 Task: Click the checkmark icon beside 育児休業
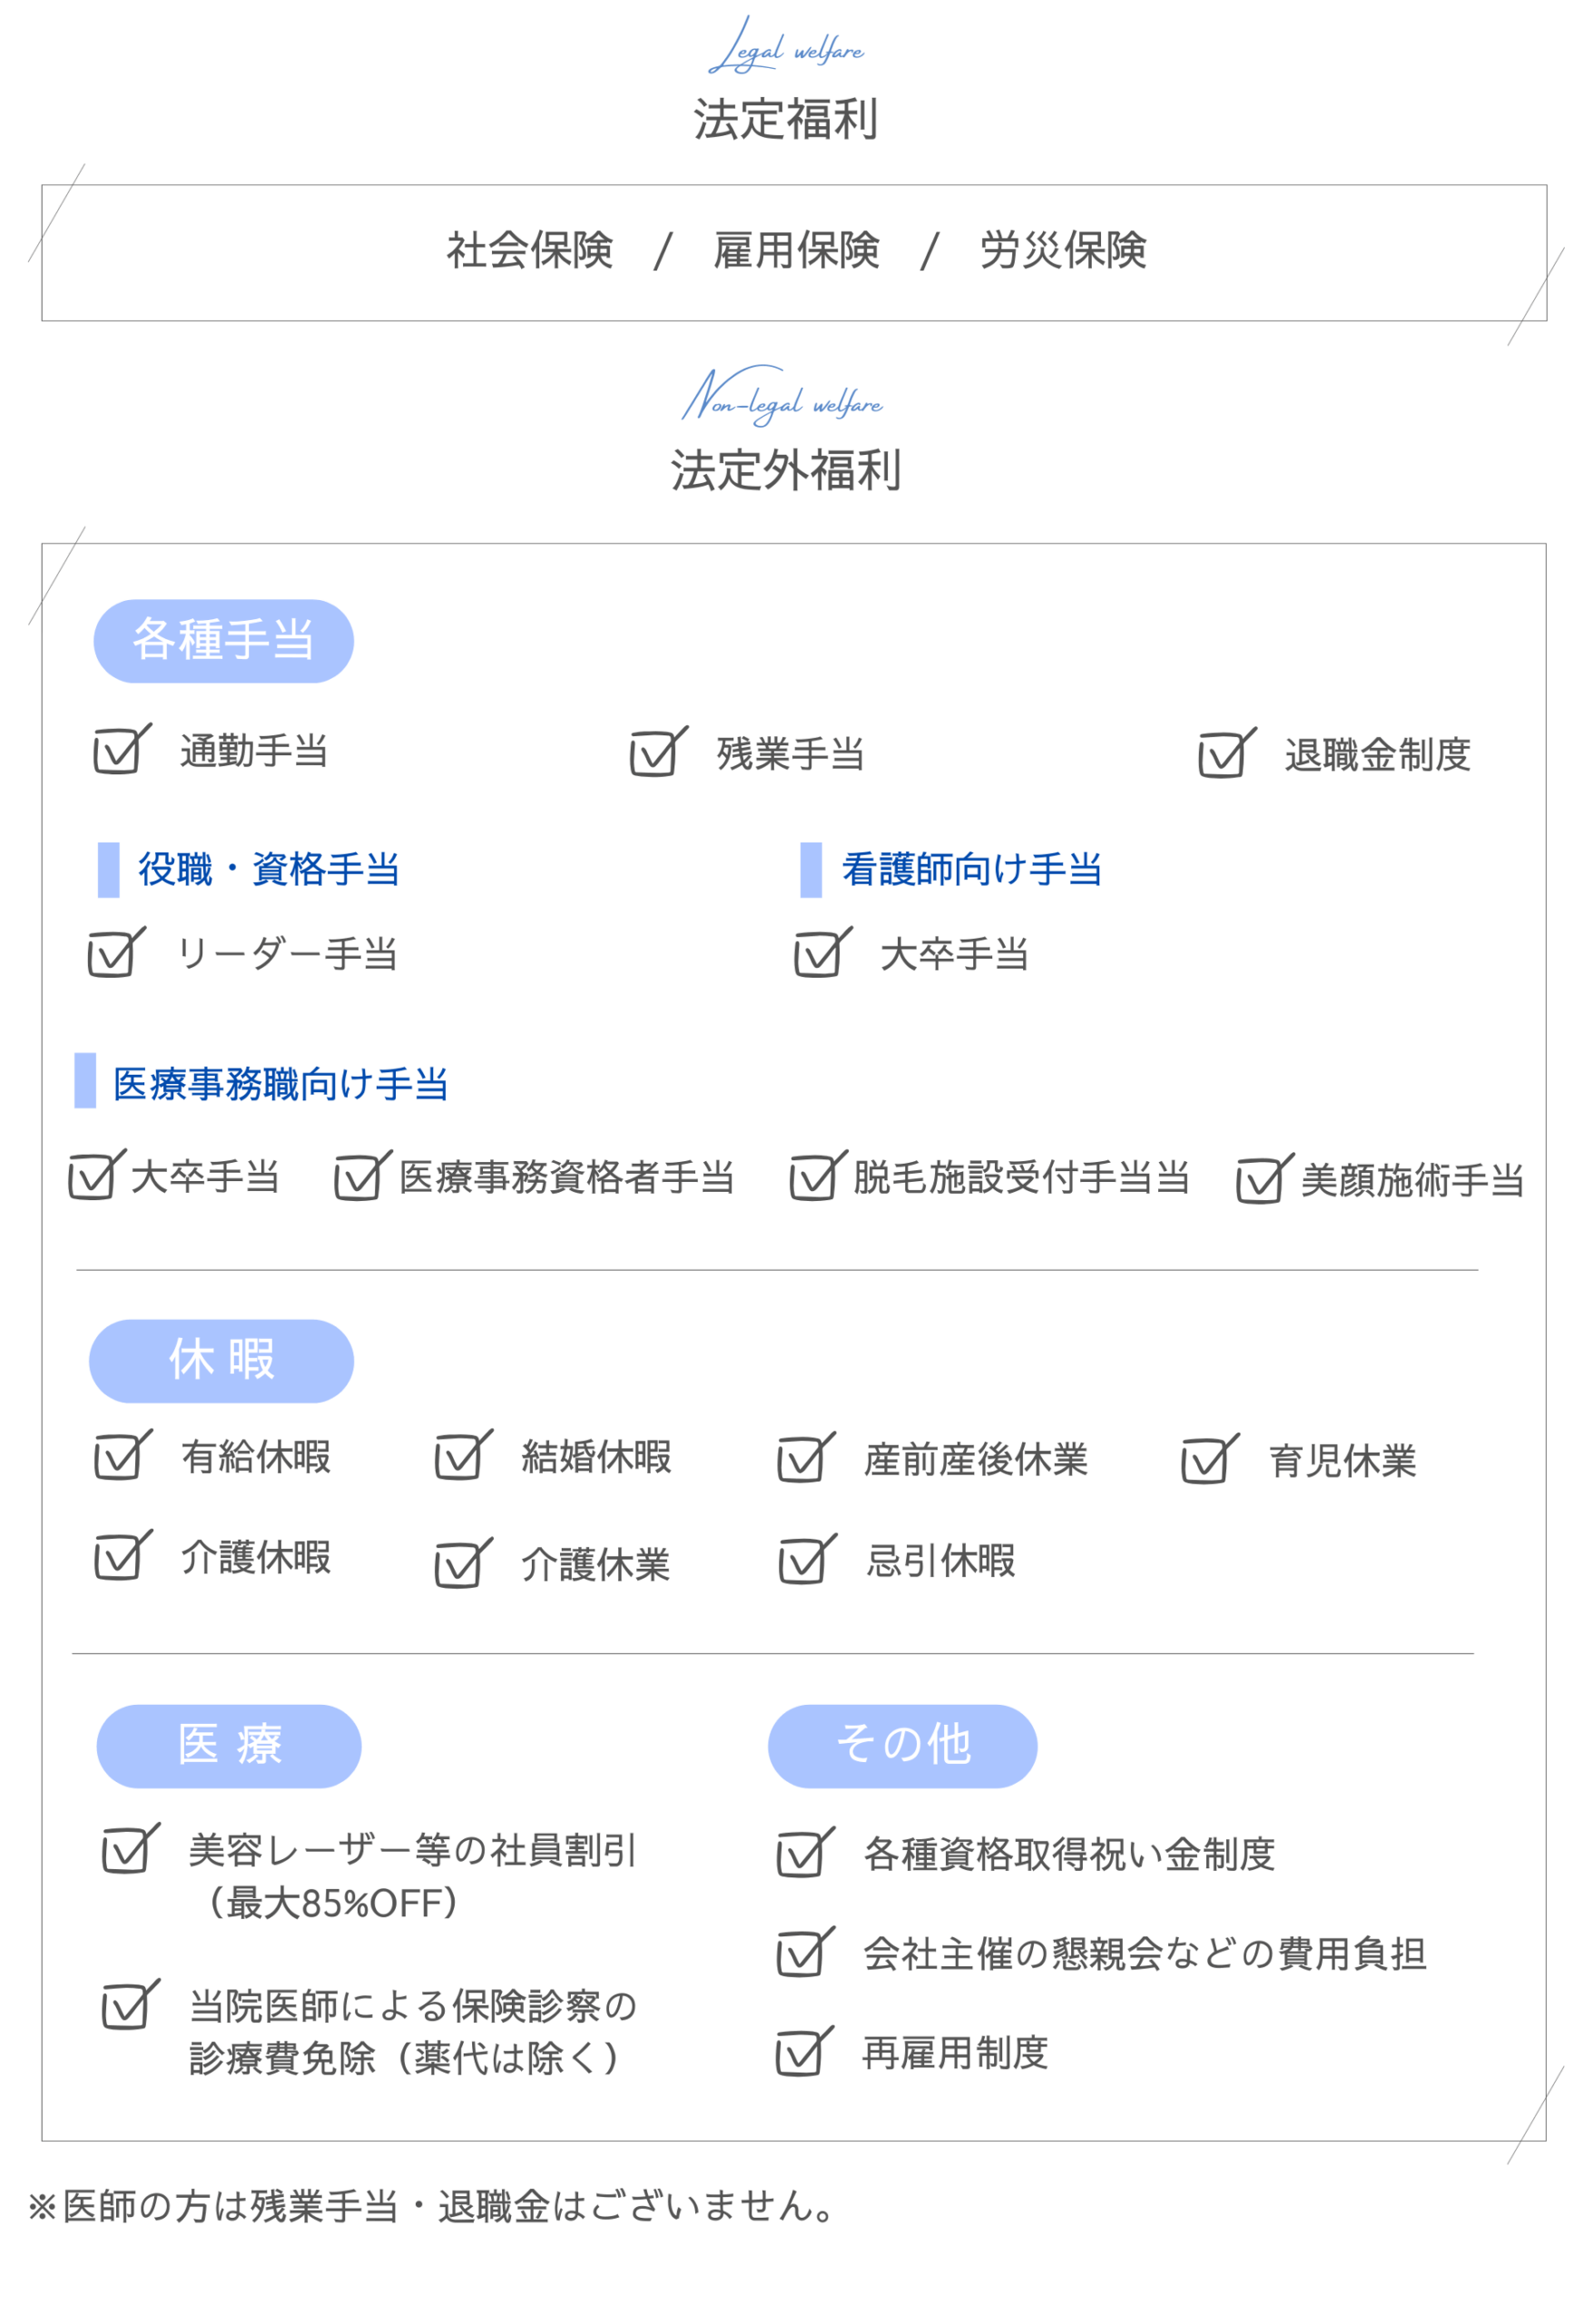pyautogui.click(x=1210, y=1460)
